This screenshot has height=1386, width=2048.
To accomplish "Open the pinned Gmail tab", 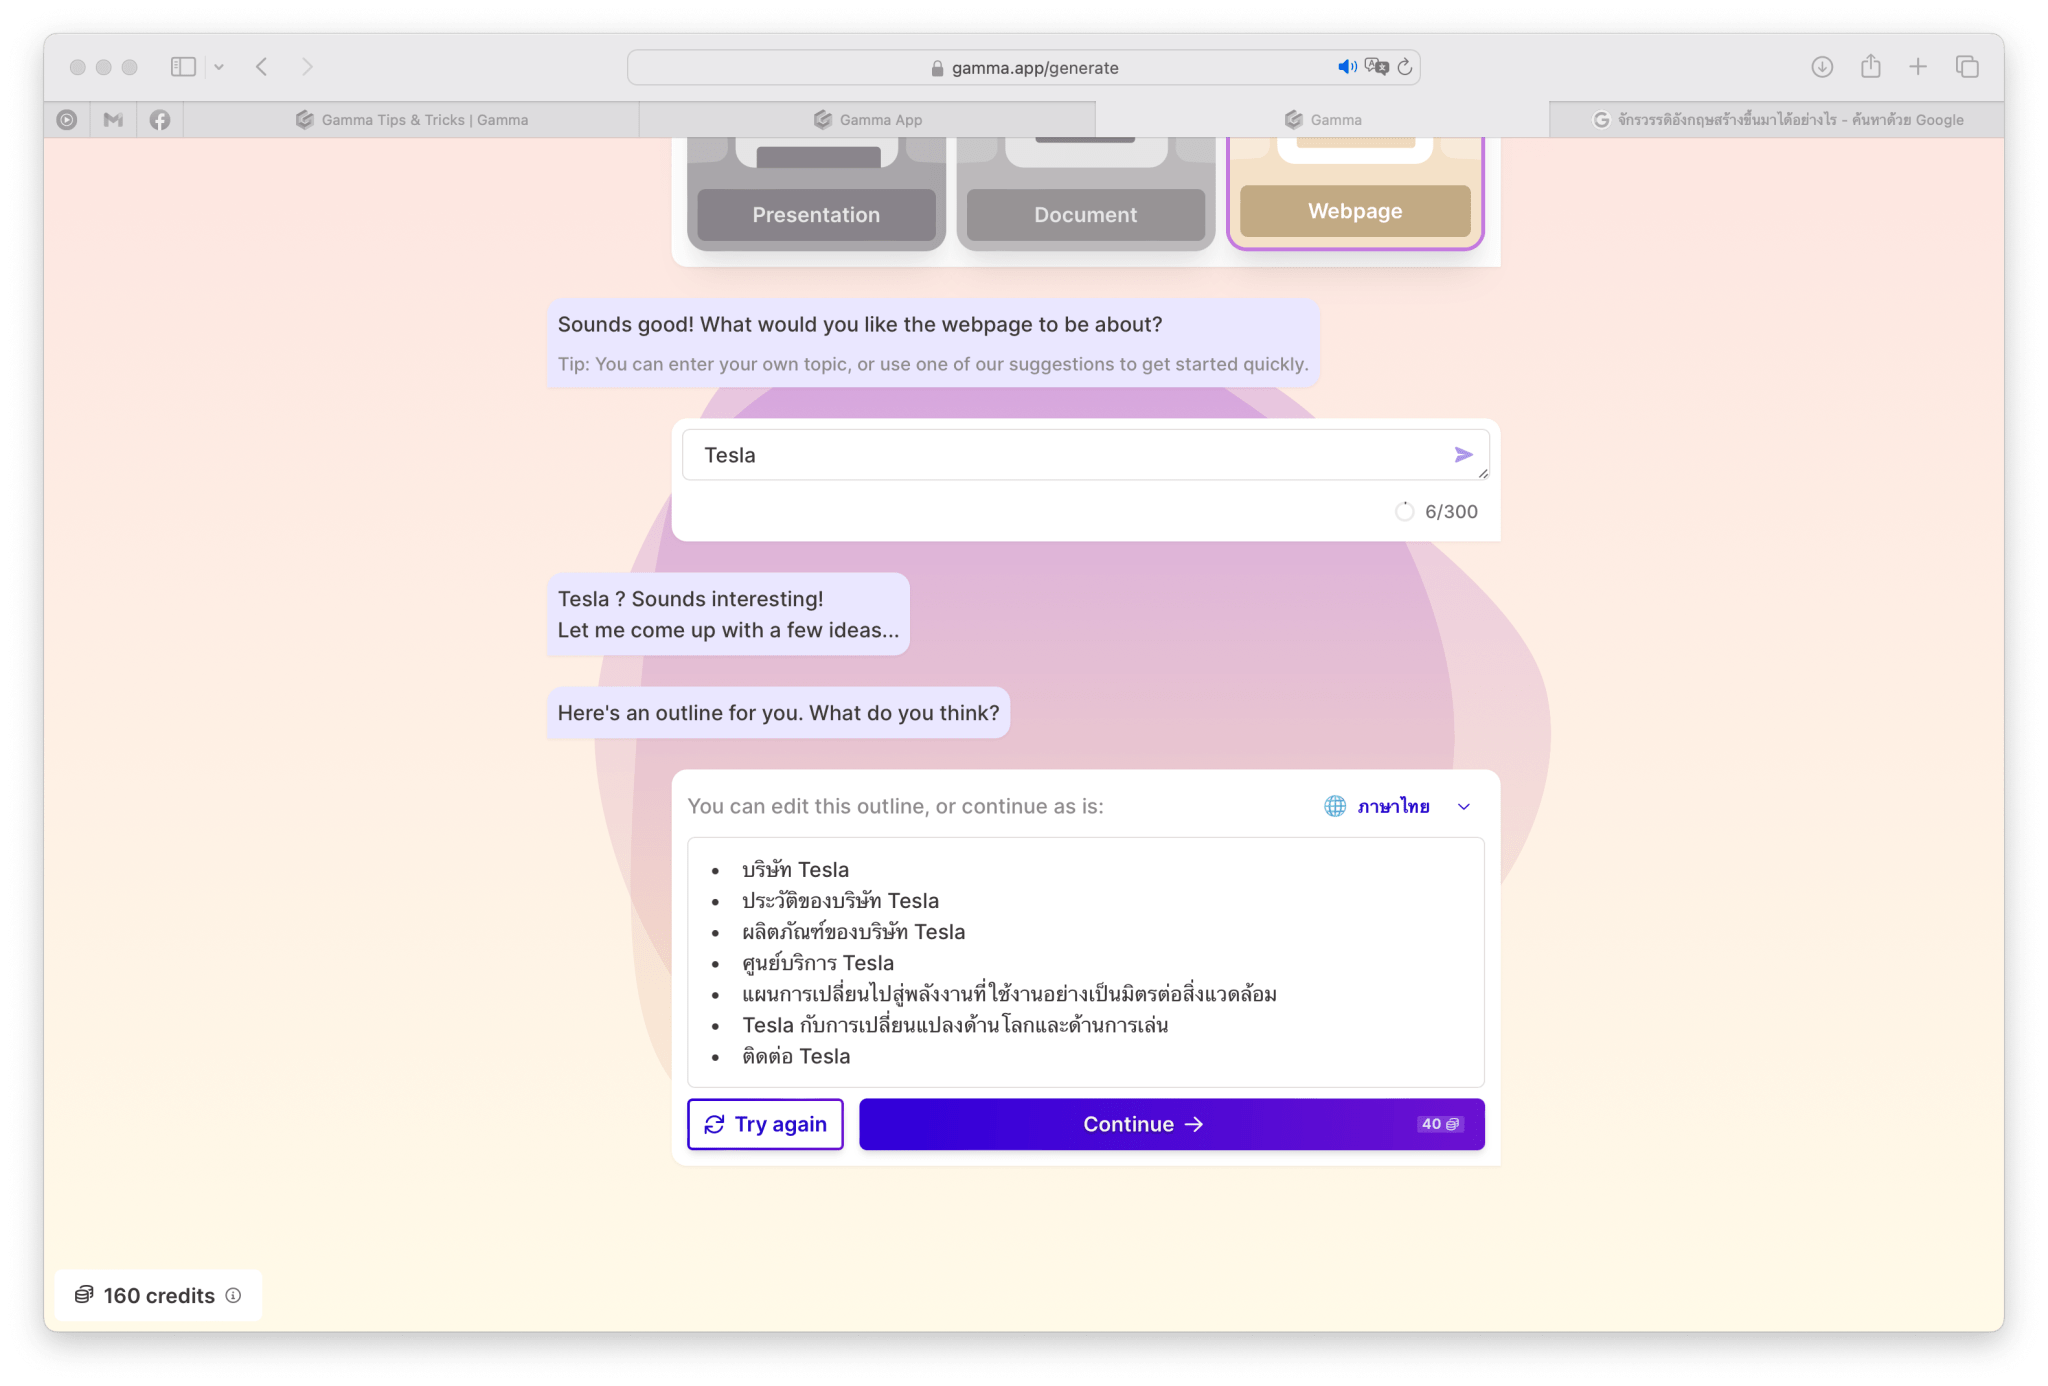I will [x=113, y=120].
